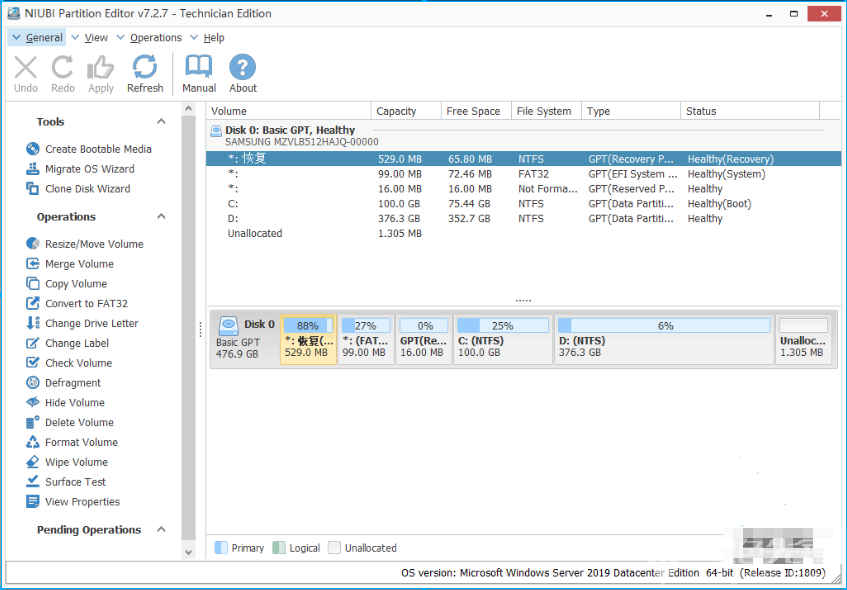This screenshot has height=590, width=847.
Task: Open the Manual book icon
Action: (199, 67)
